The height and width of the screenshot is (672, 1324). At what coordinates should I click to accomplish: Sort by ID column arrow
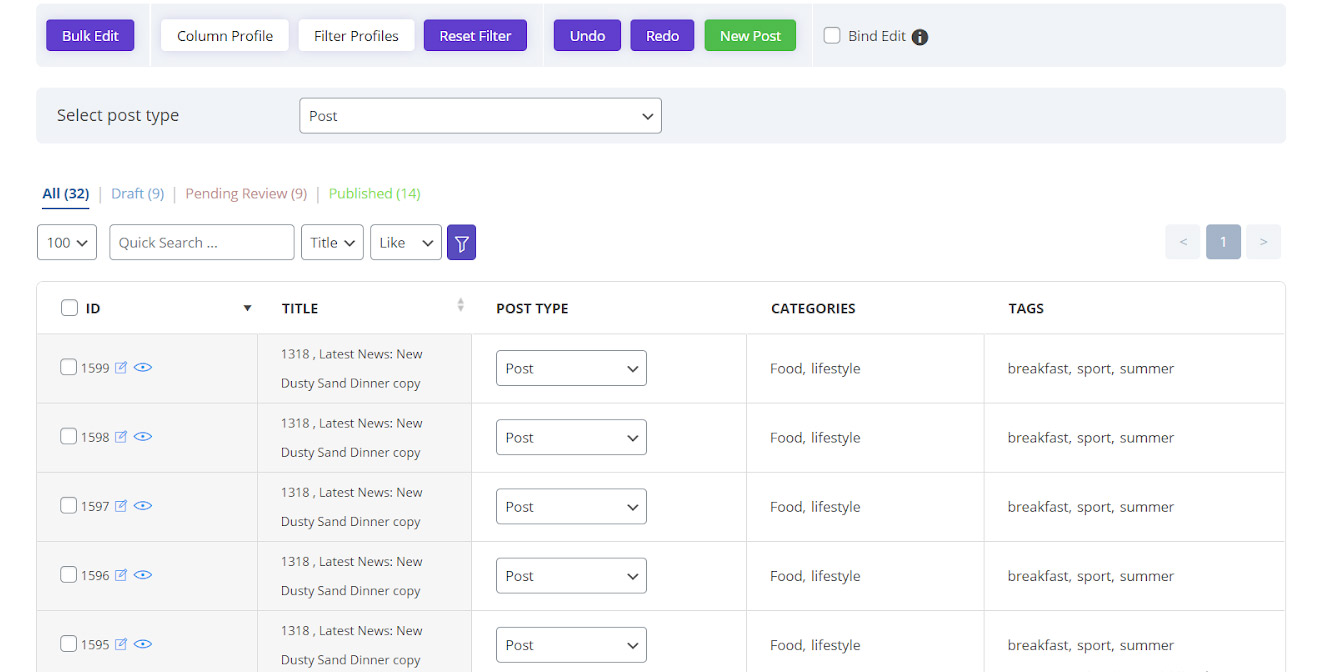pos(247,308)
